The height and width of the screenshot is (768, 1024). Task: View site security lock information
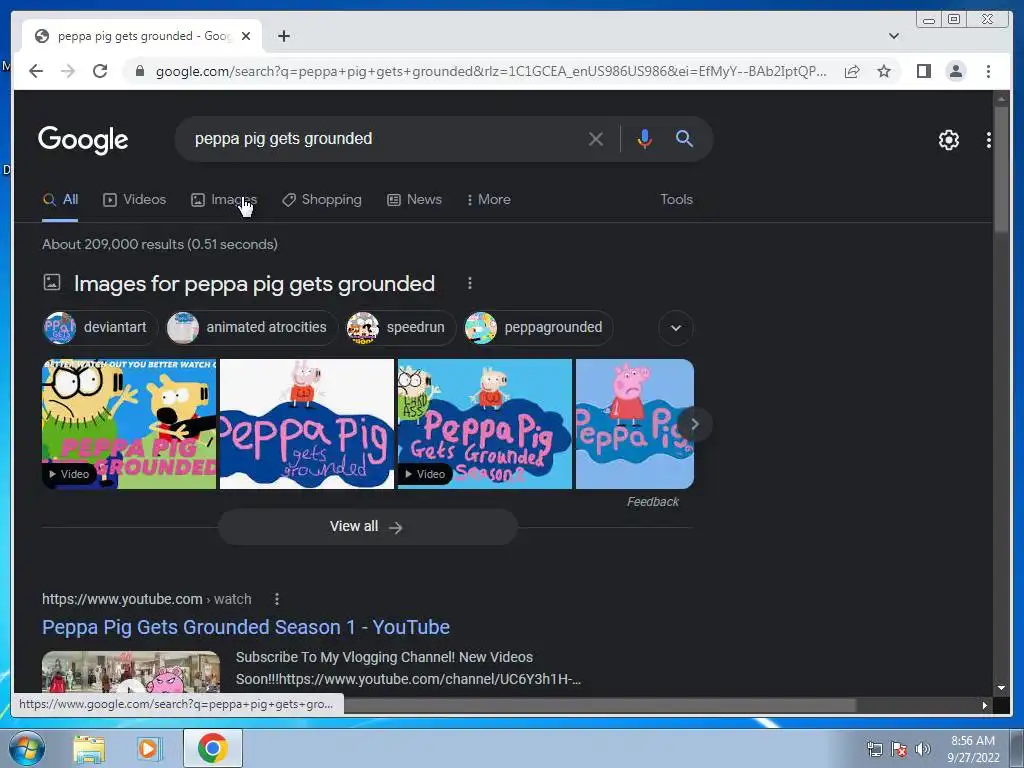point(139,71)
